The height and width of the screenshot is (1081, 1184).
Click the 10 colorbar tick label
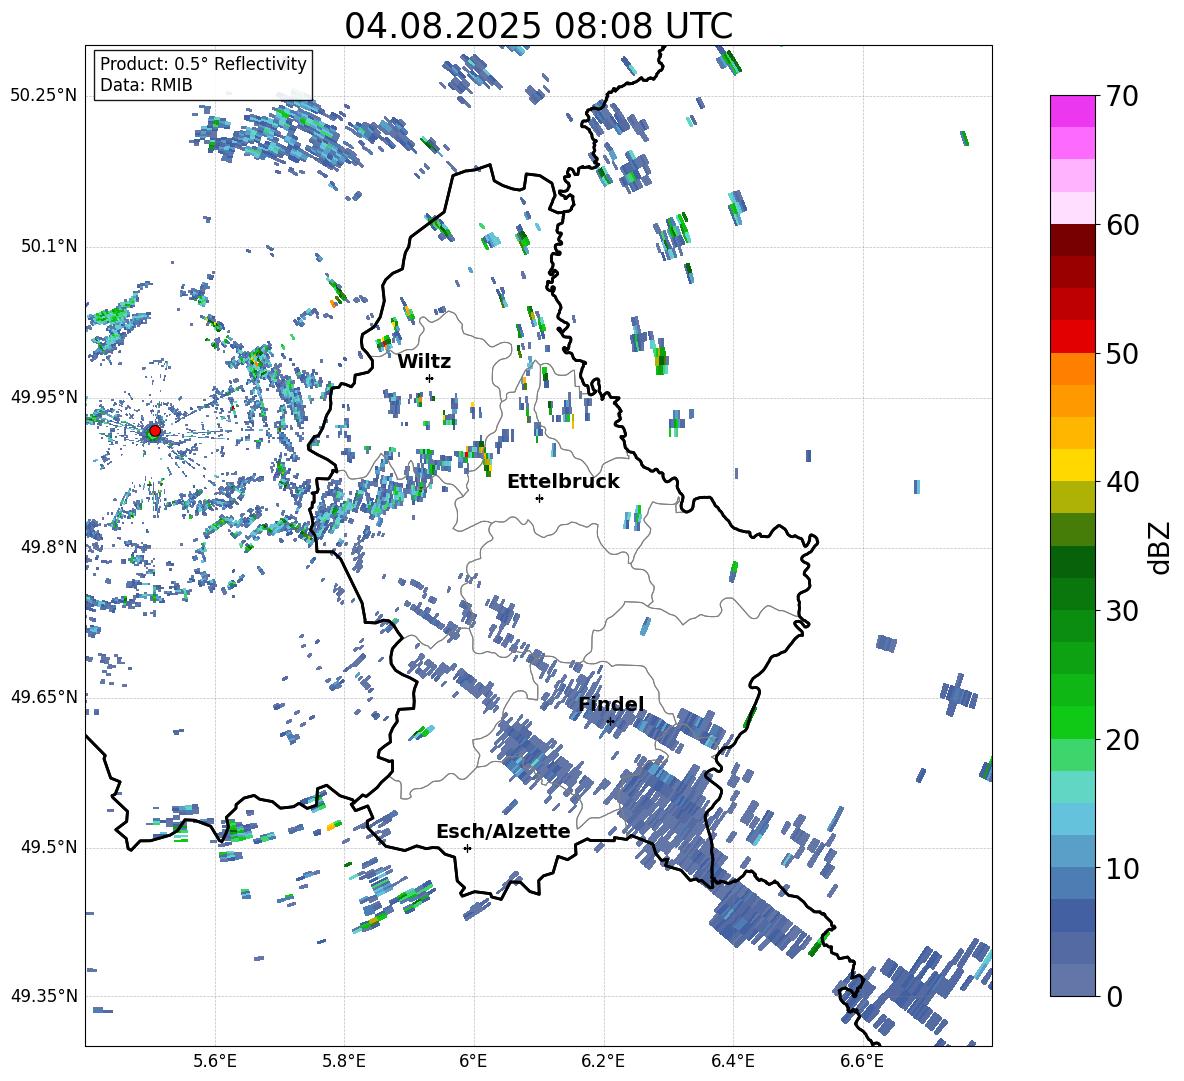point(1122,868)
